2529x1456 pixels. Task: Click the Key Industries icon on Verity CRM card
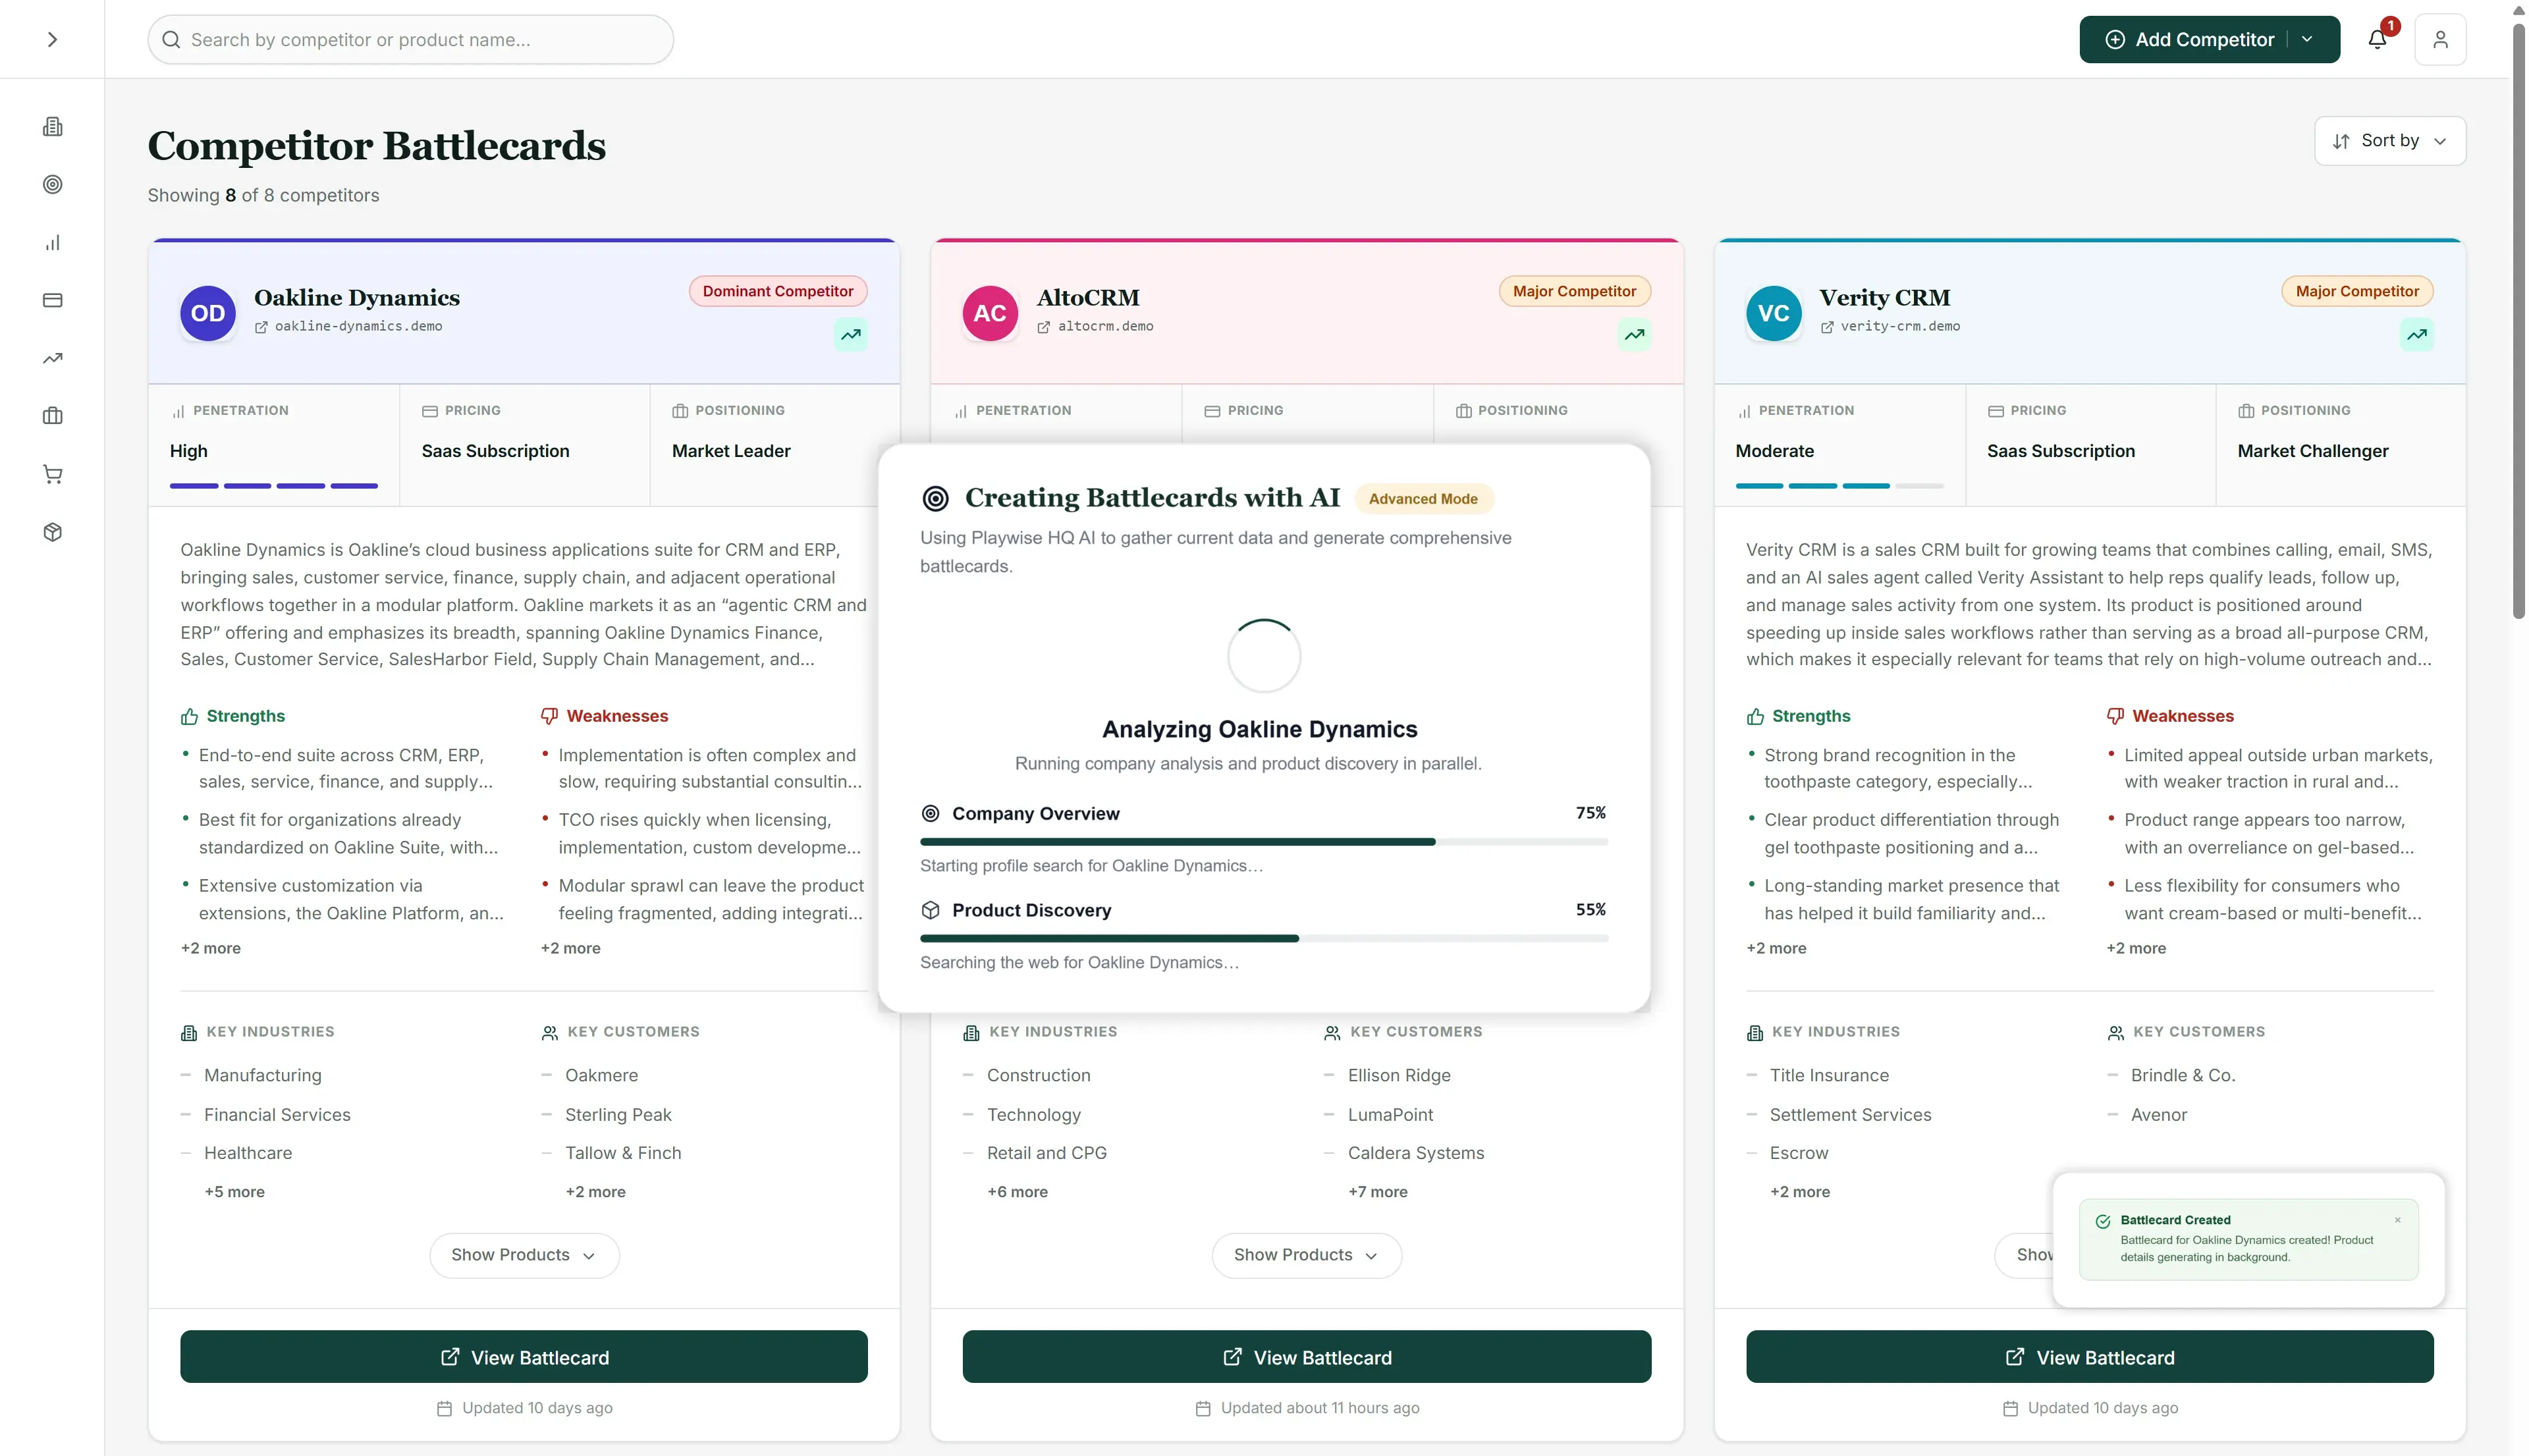click(x=1755, y=1033)
